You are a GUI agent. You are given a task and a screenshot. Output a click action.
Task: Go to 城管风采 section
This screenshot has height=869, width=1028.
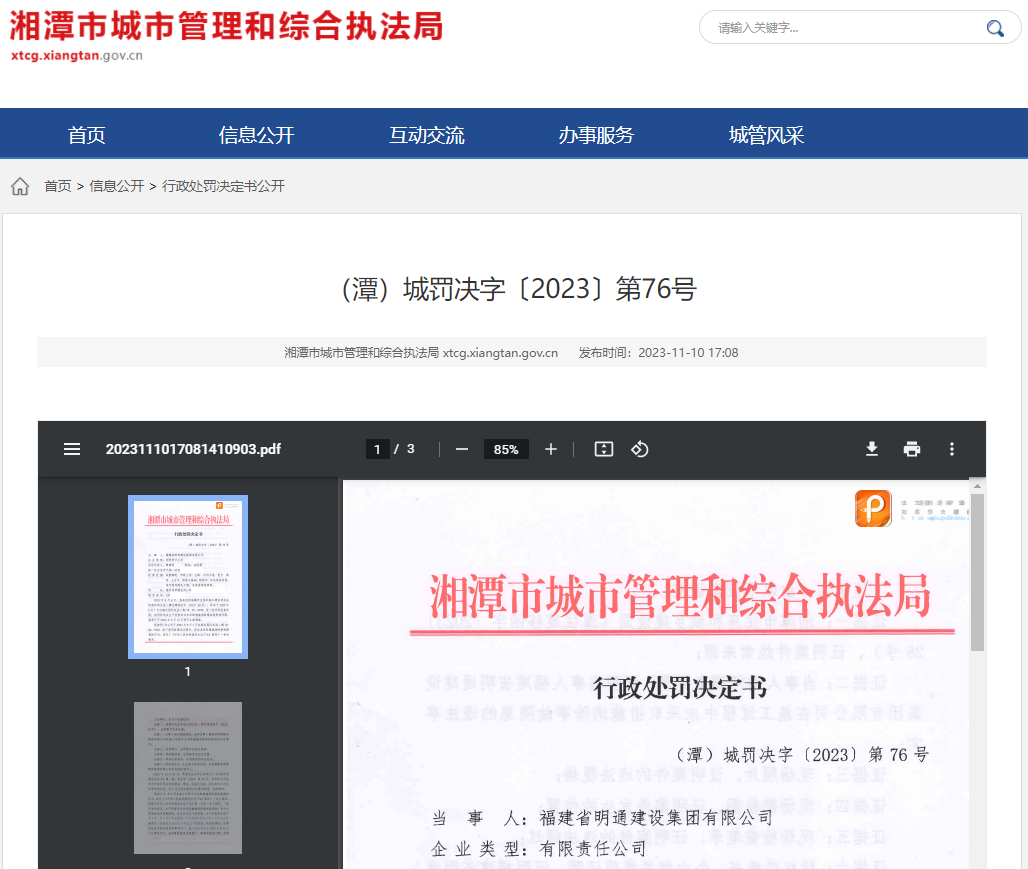(x=766, y=135)
